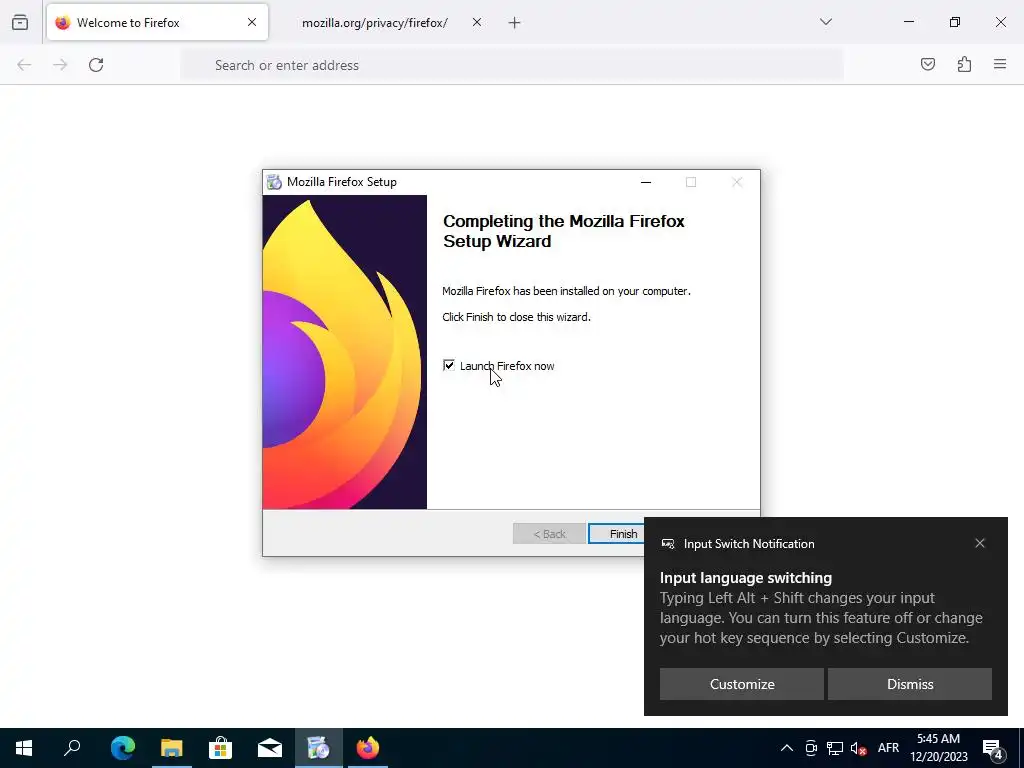1024x768 pixels.
Task: Open muted volume tray icon
Action: pos(859,748)
